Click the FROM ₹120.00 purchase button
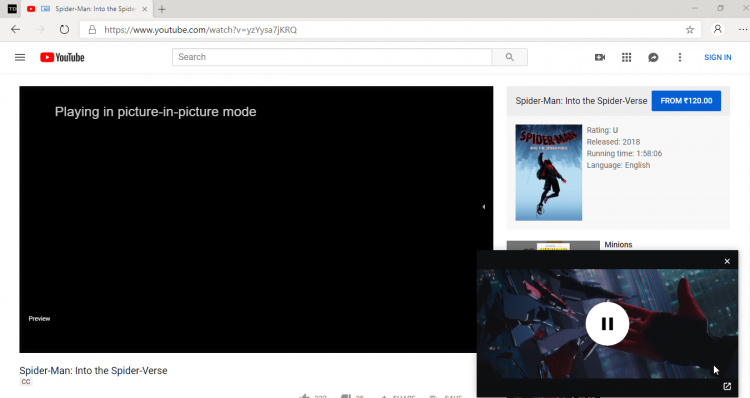Image resolution: width=750 pixels, height=398 pixels. click(x=686, y=101)
